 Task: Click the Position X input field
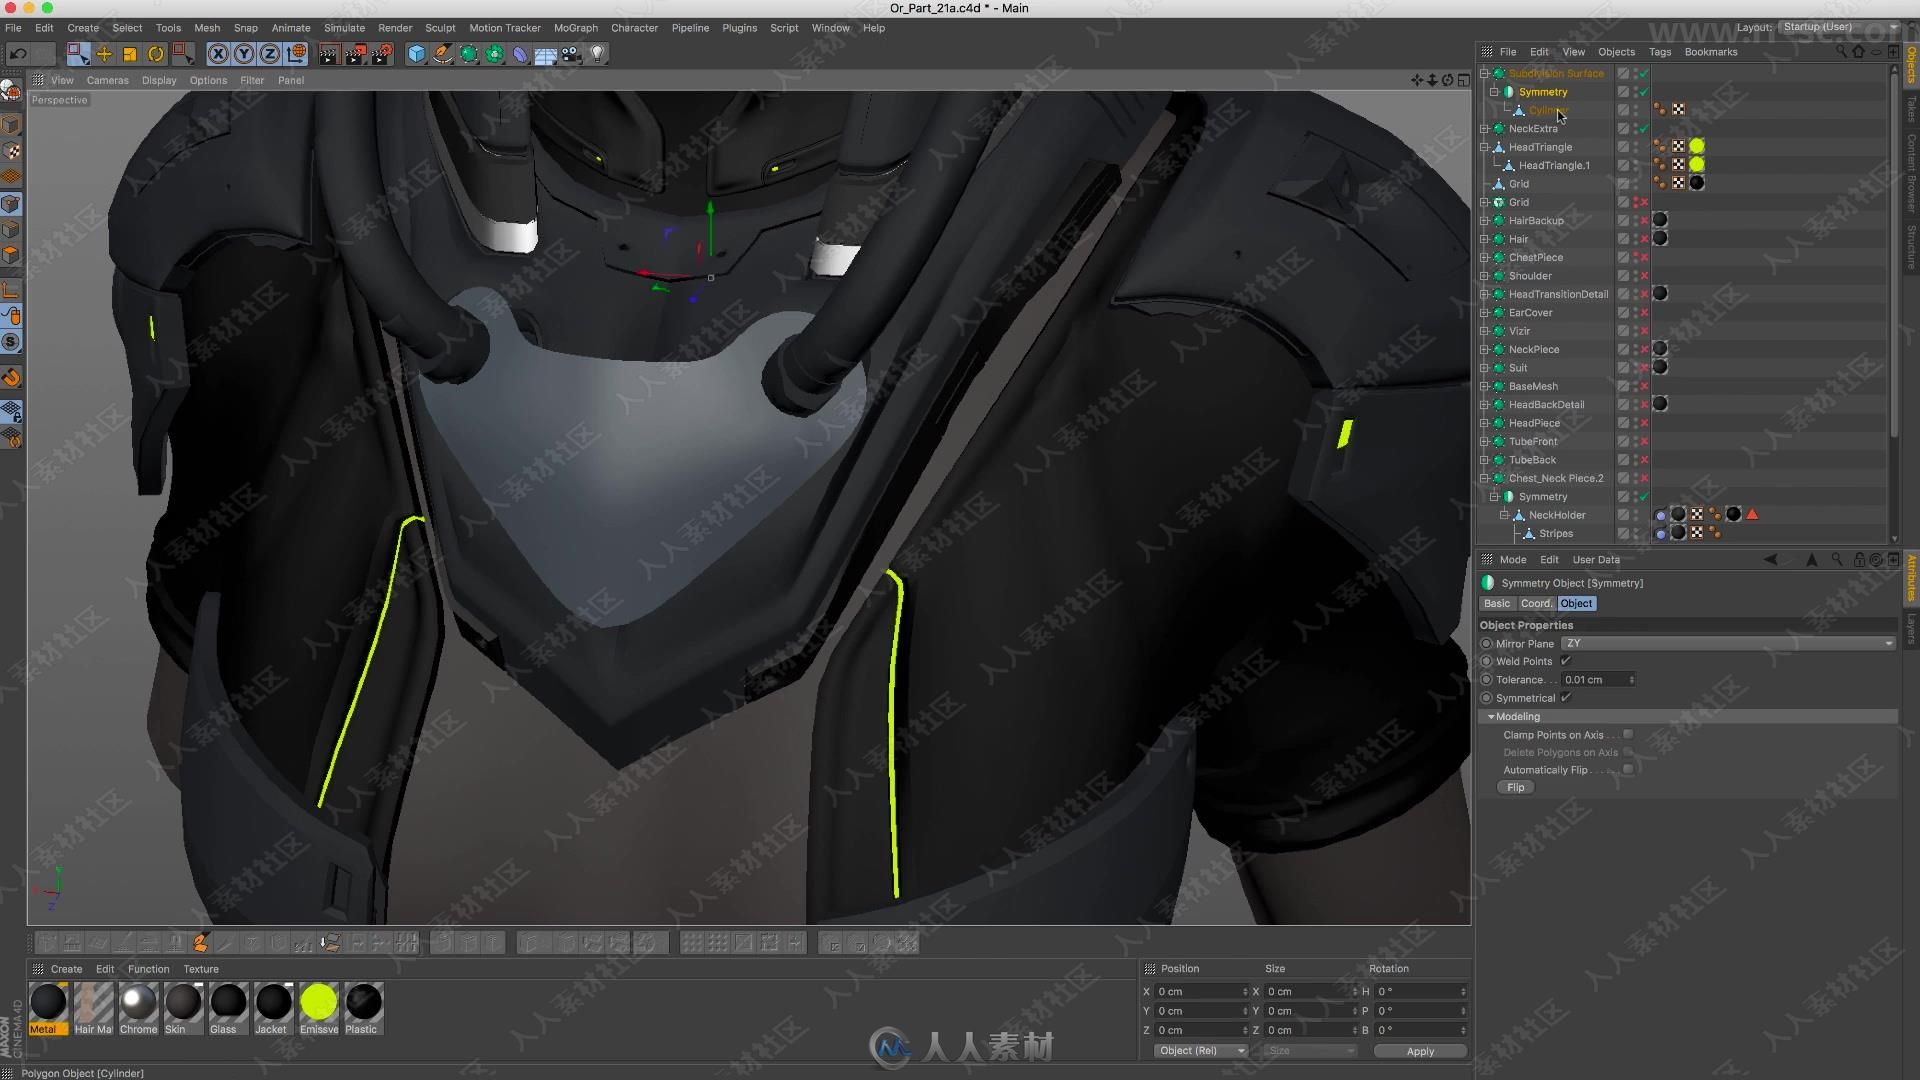1201,992
